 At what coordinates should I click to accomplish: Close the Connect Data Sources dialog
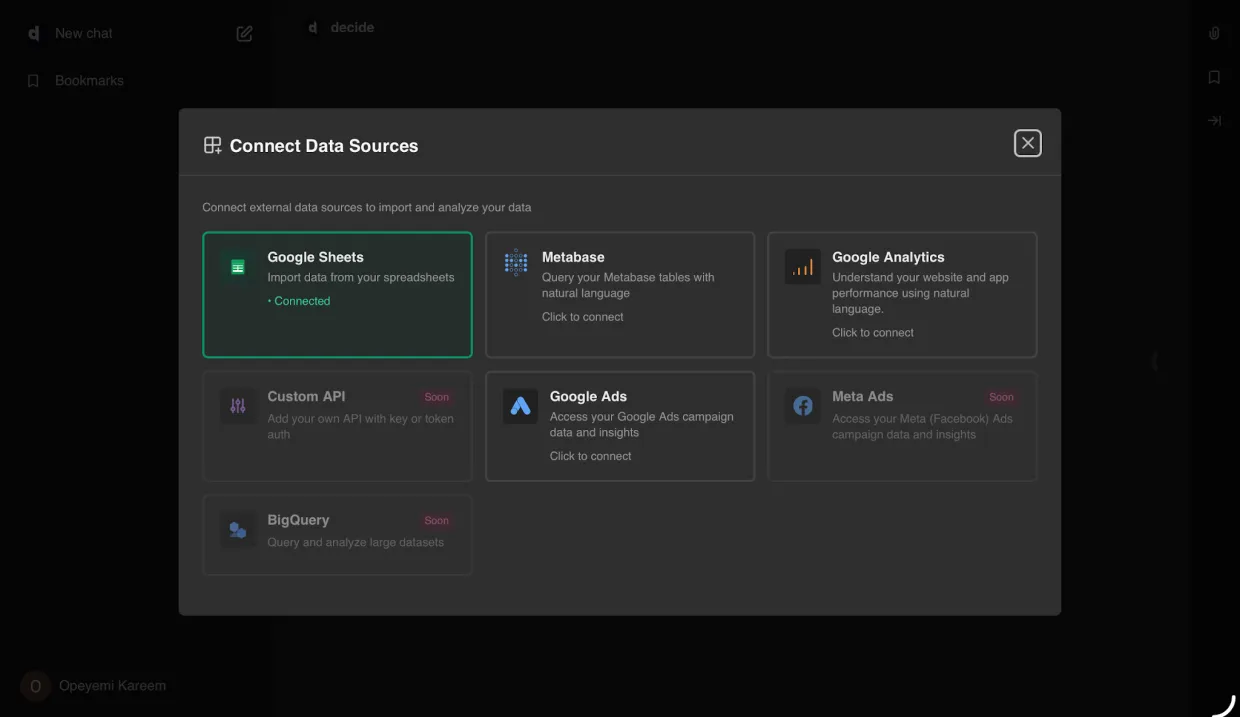click(1028, 143)
